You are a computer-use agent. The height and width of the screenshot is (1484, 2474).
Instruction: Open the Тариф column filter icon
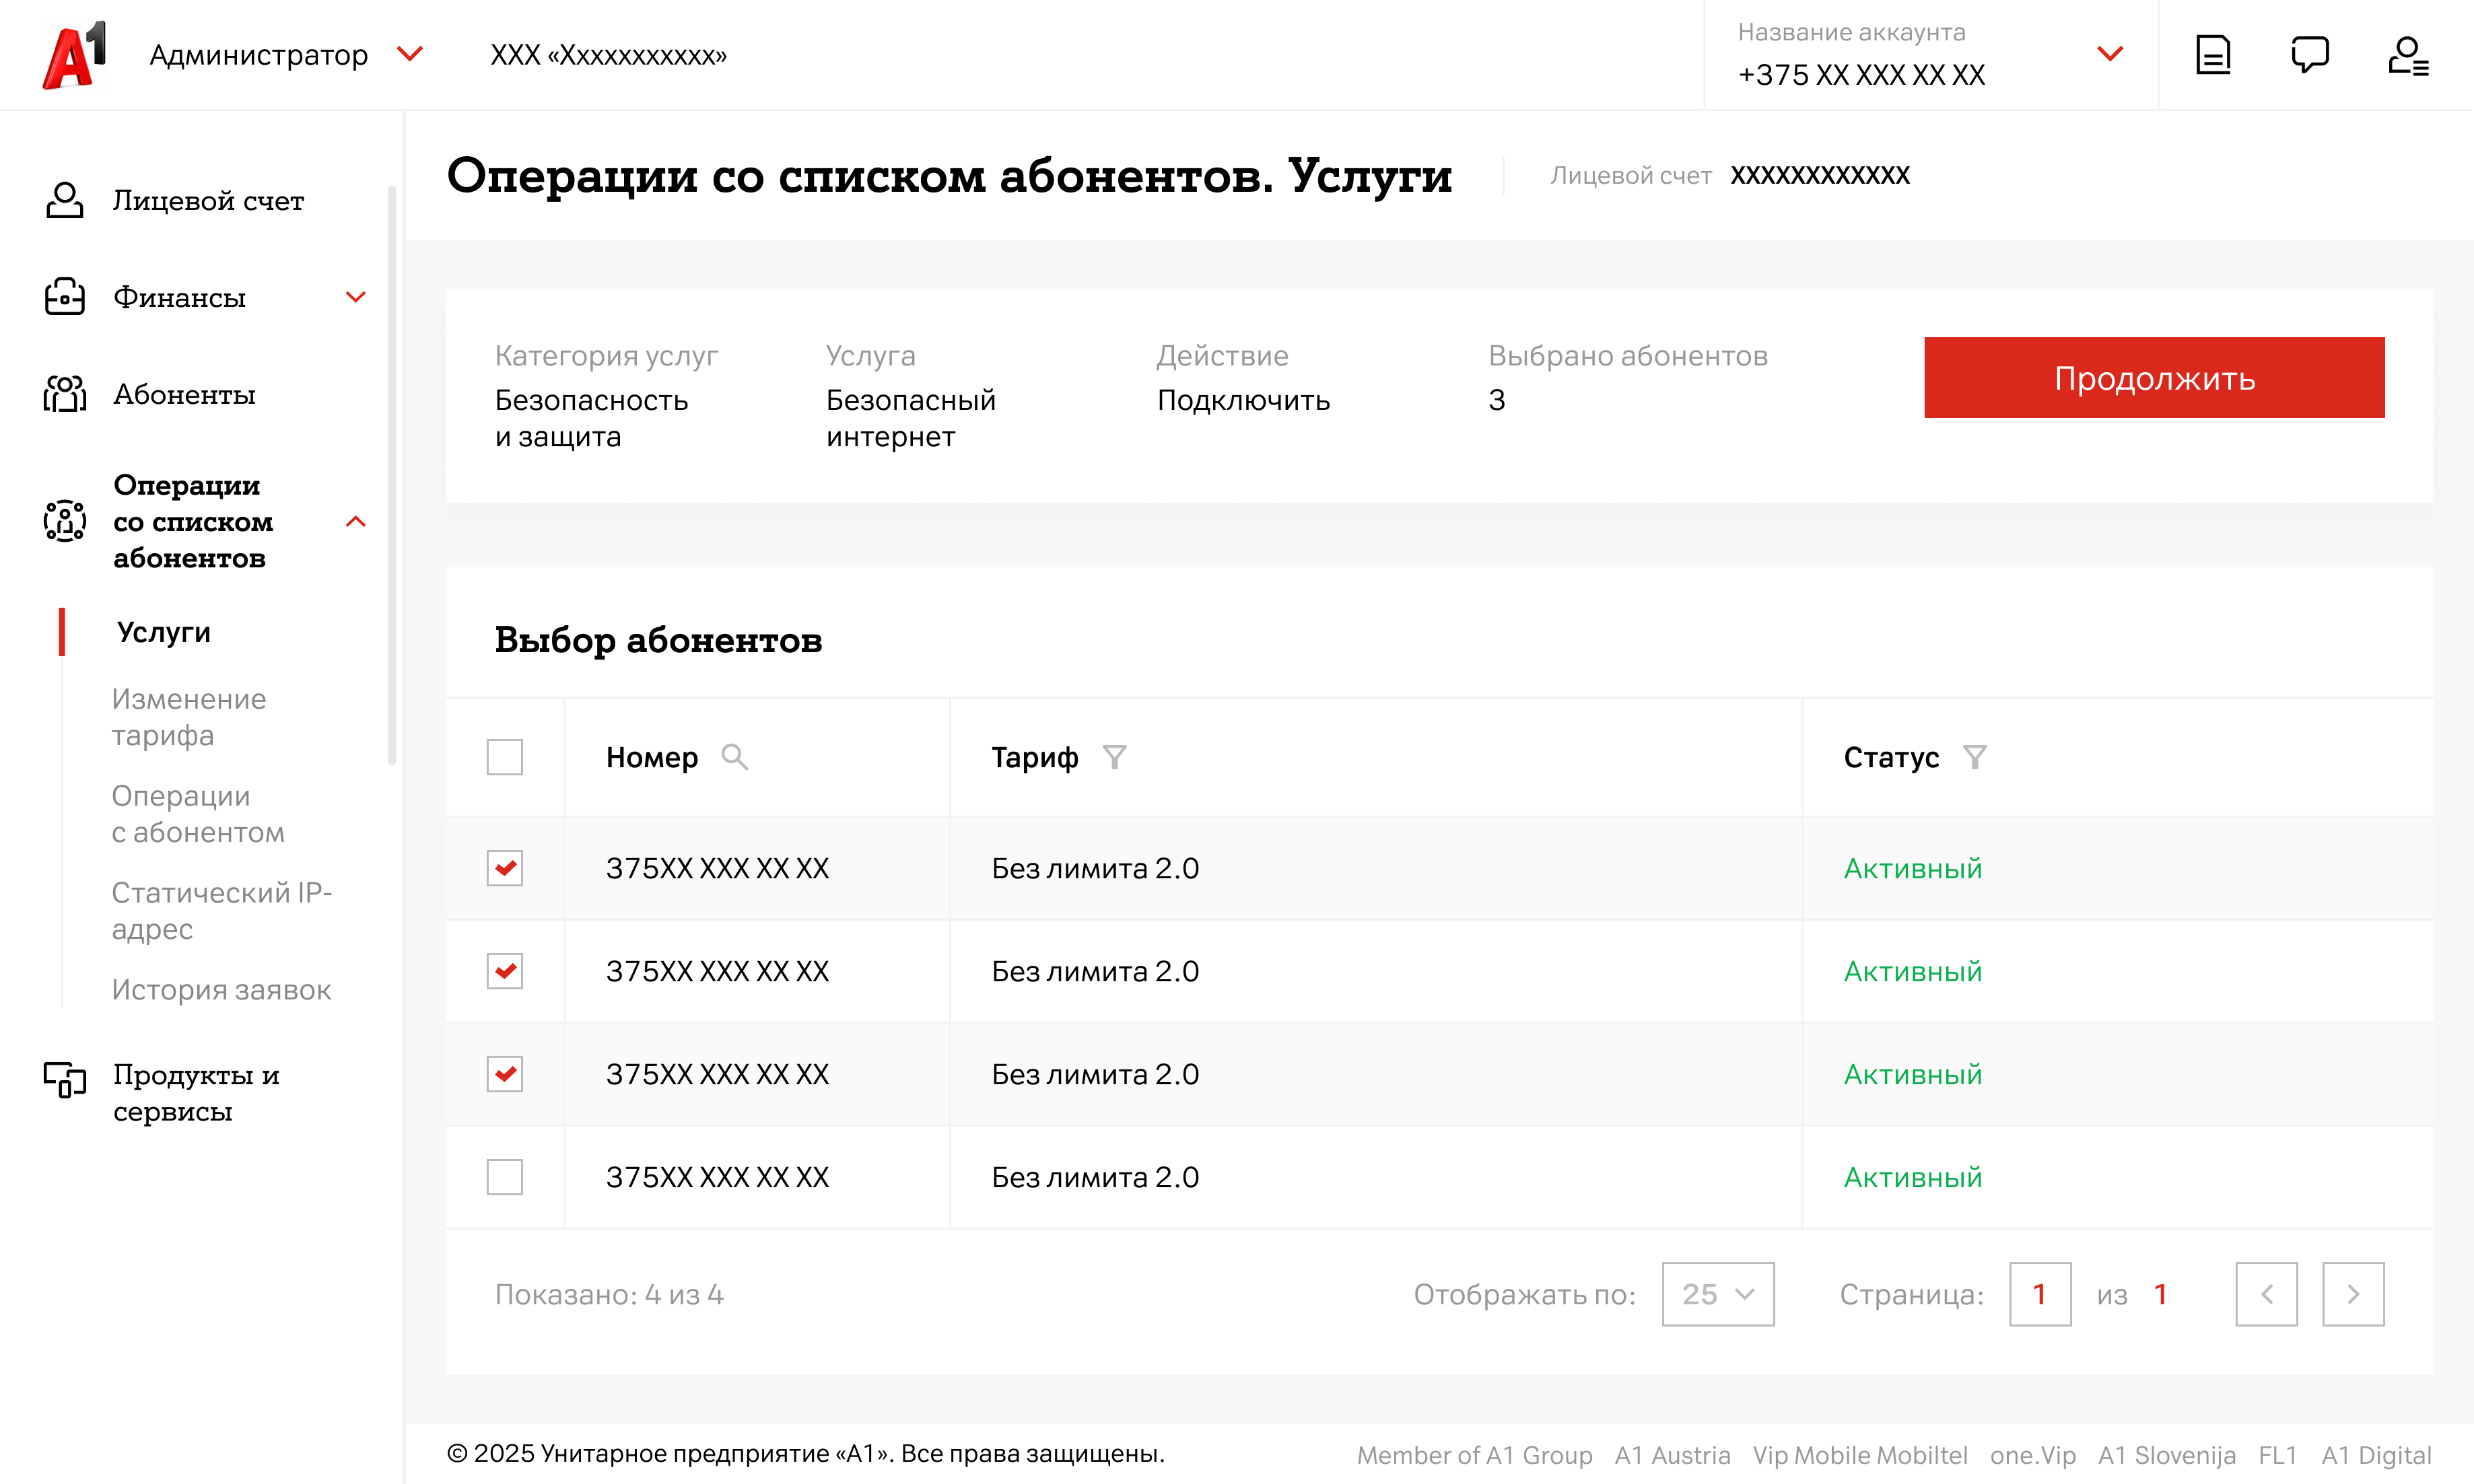tap(1114, 757)
